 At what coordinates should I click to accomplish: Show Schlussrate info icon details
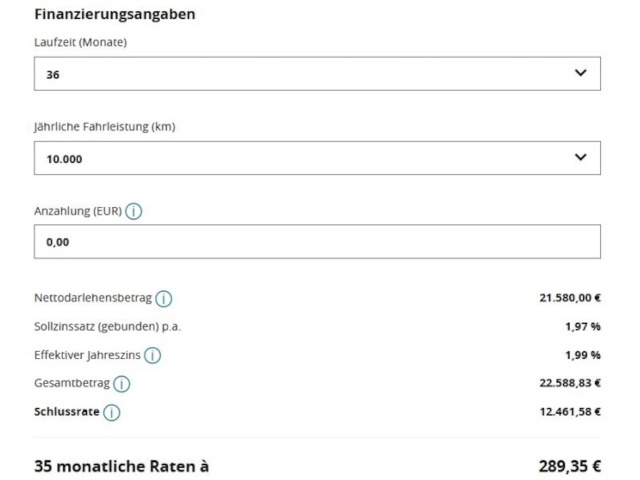111,412
